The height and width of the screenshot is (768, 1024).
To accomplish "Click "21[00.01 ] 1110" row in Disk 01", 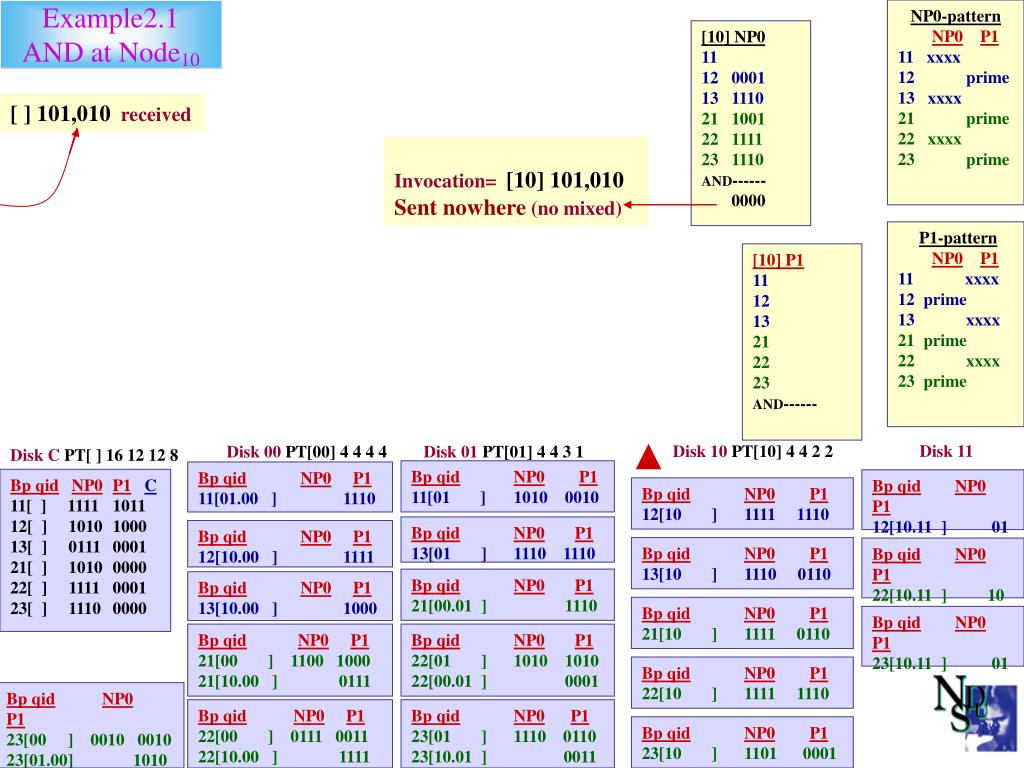I will pos(504,605).
